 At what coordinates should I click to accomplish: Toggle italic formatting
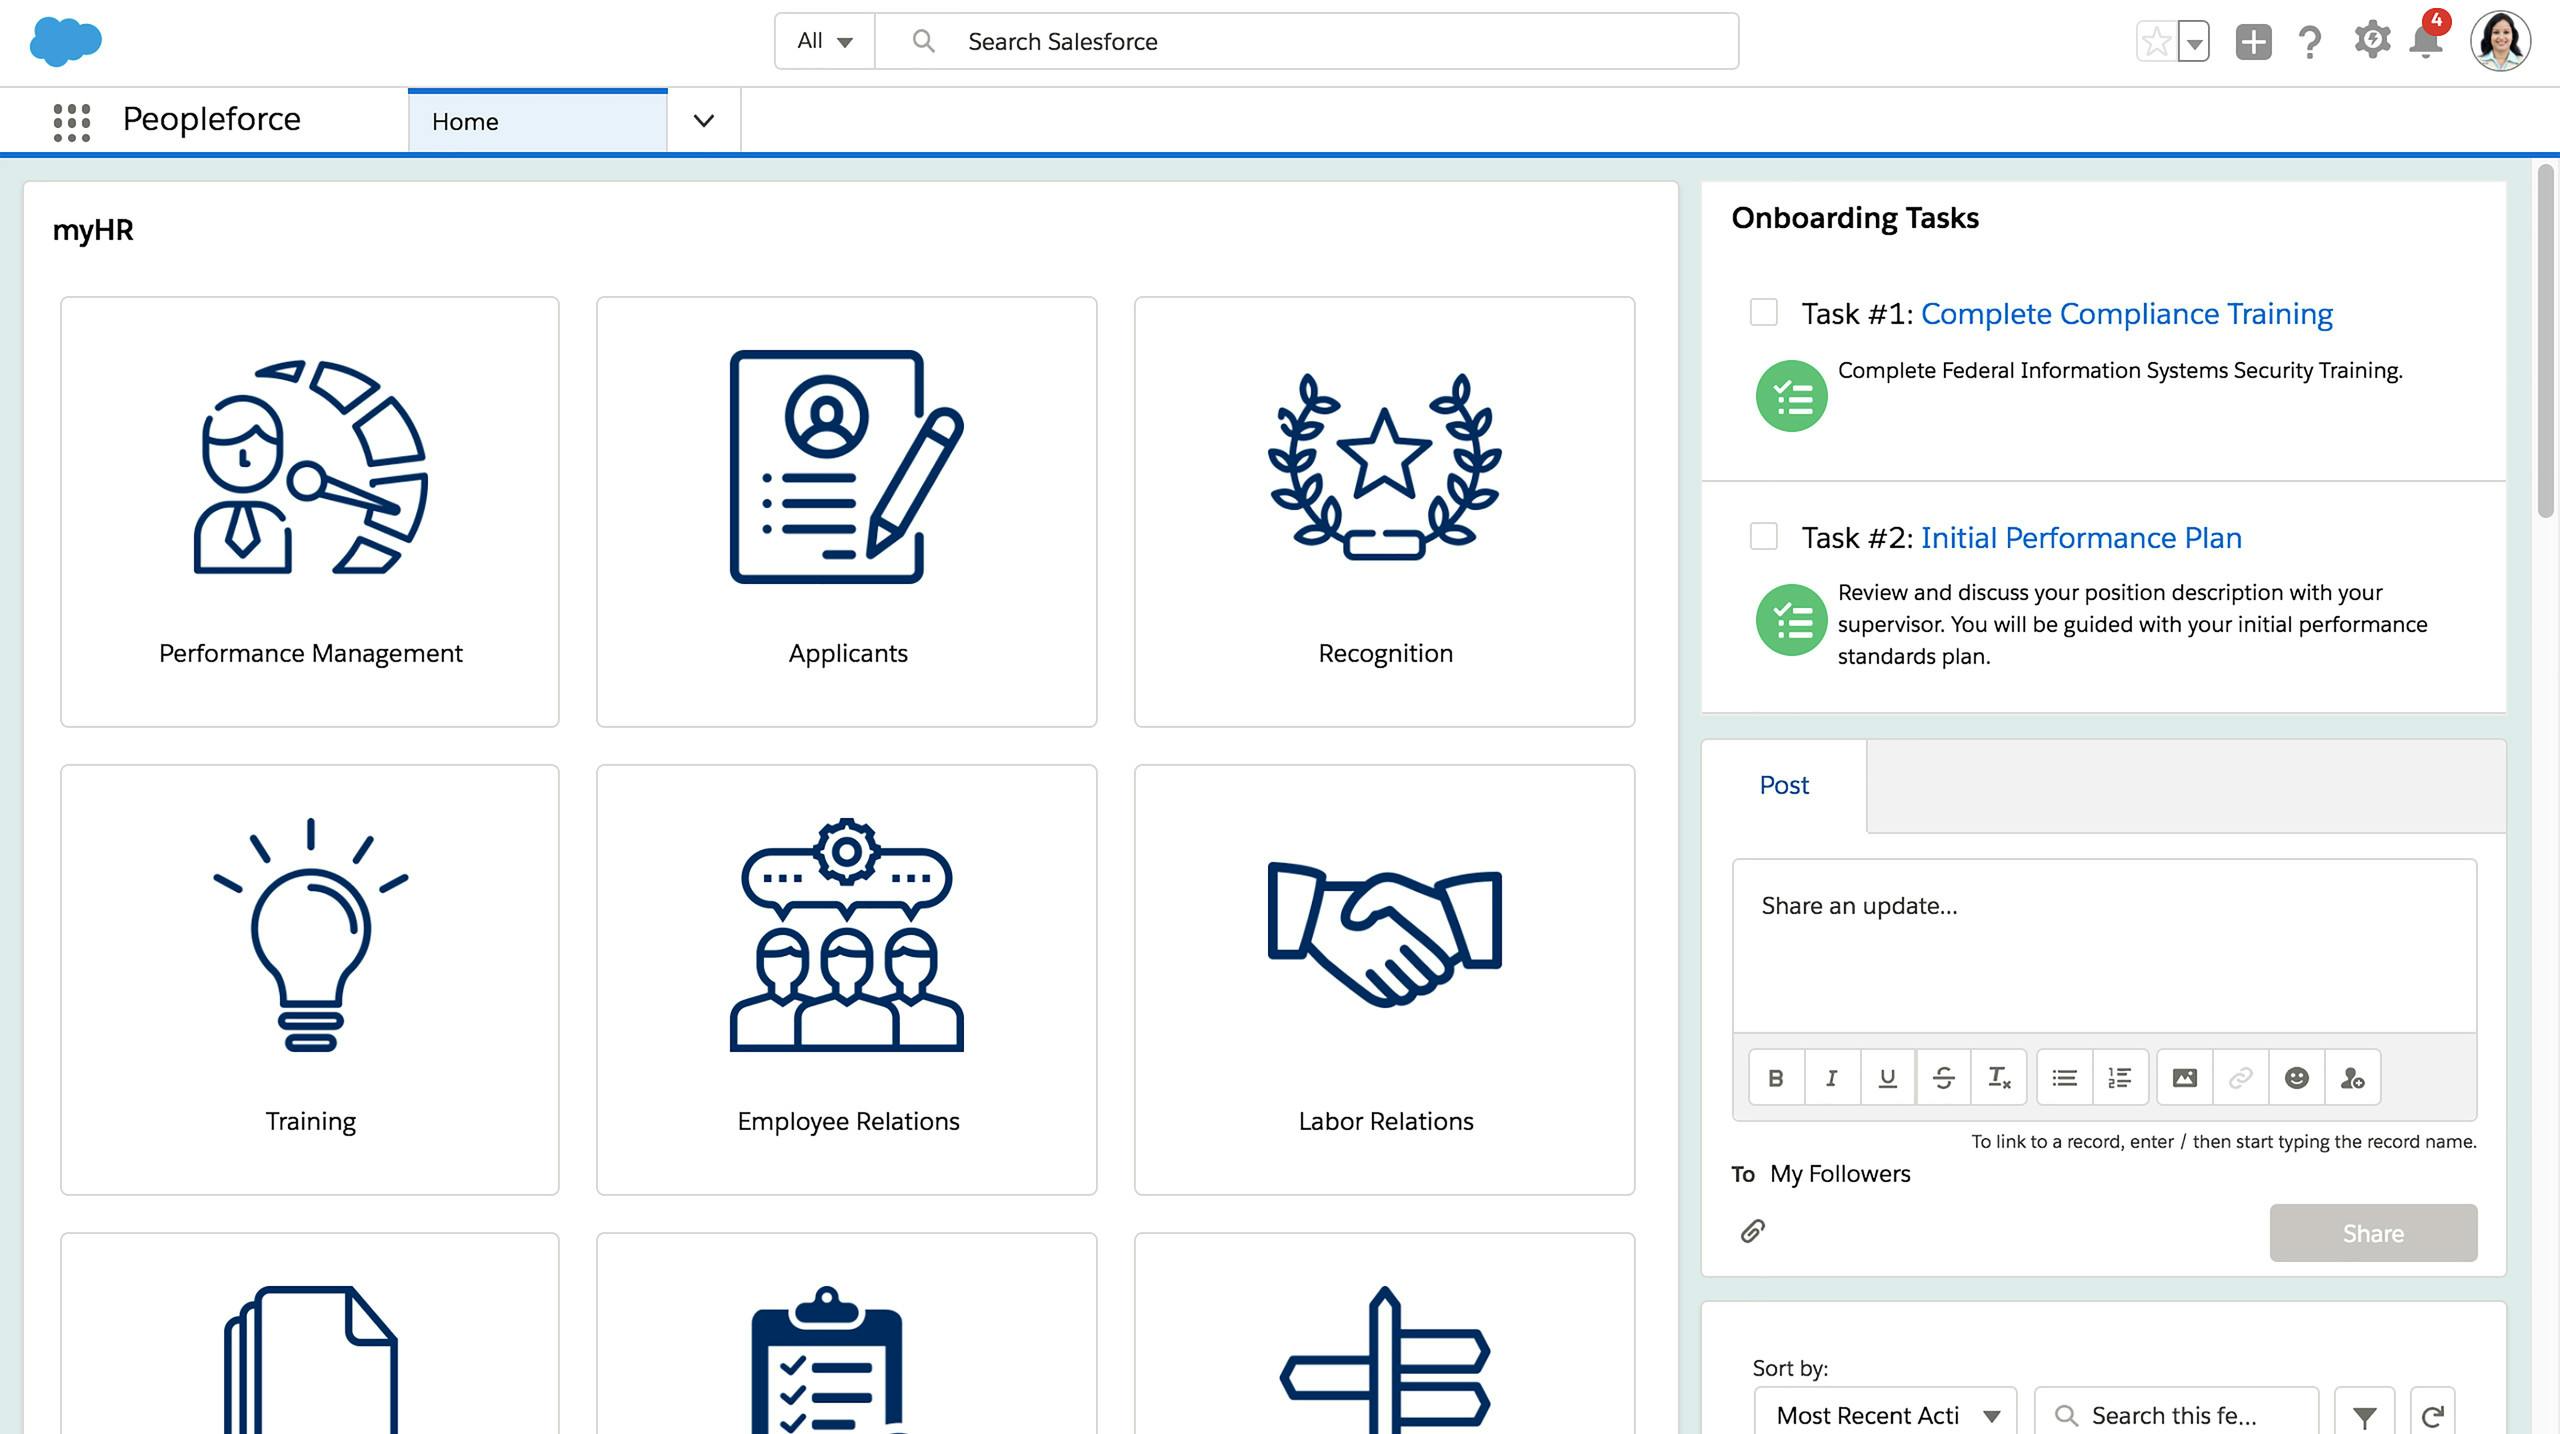1832,1078
